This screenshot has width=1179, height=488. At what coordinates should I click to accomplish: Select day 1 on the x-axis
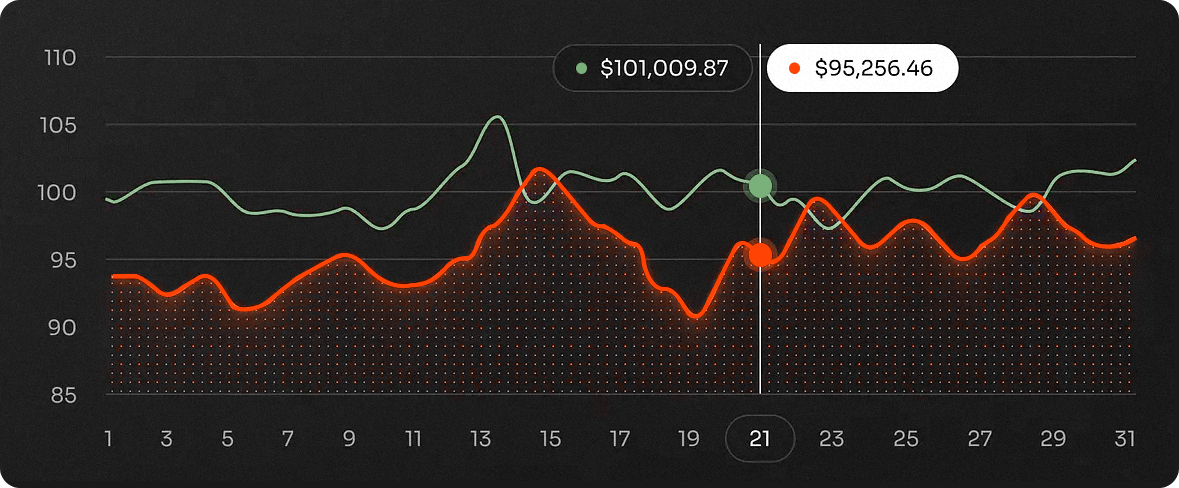[108, 438]
